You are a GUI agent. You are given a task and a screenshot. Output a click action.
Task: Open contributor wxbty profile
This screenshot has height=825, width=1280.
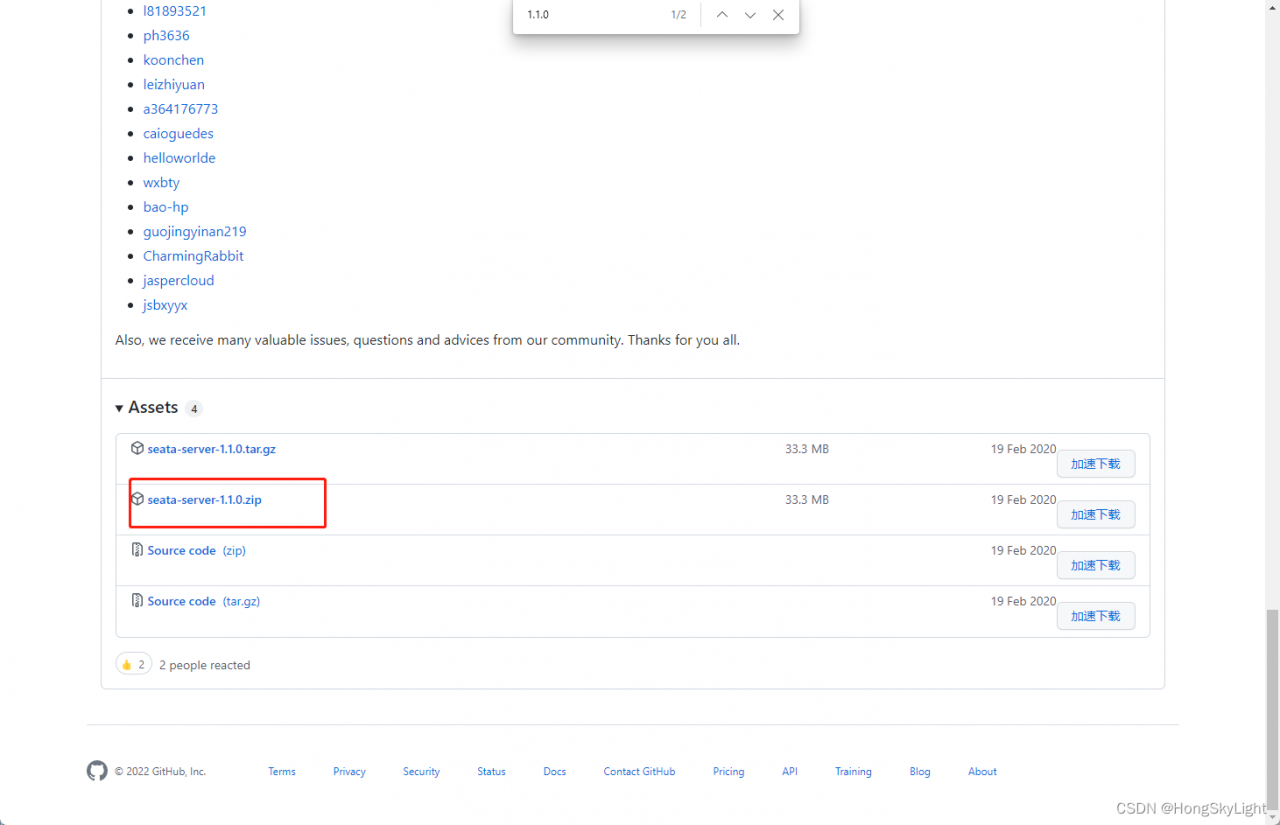point(161,182)
